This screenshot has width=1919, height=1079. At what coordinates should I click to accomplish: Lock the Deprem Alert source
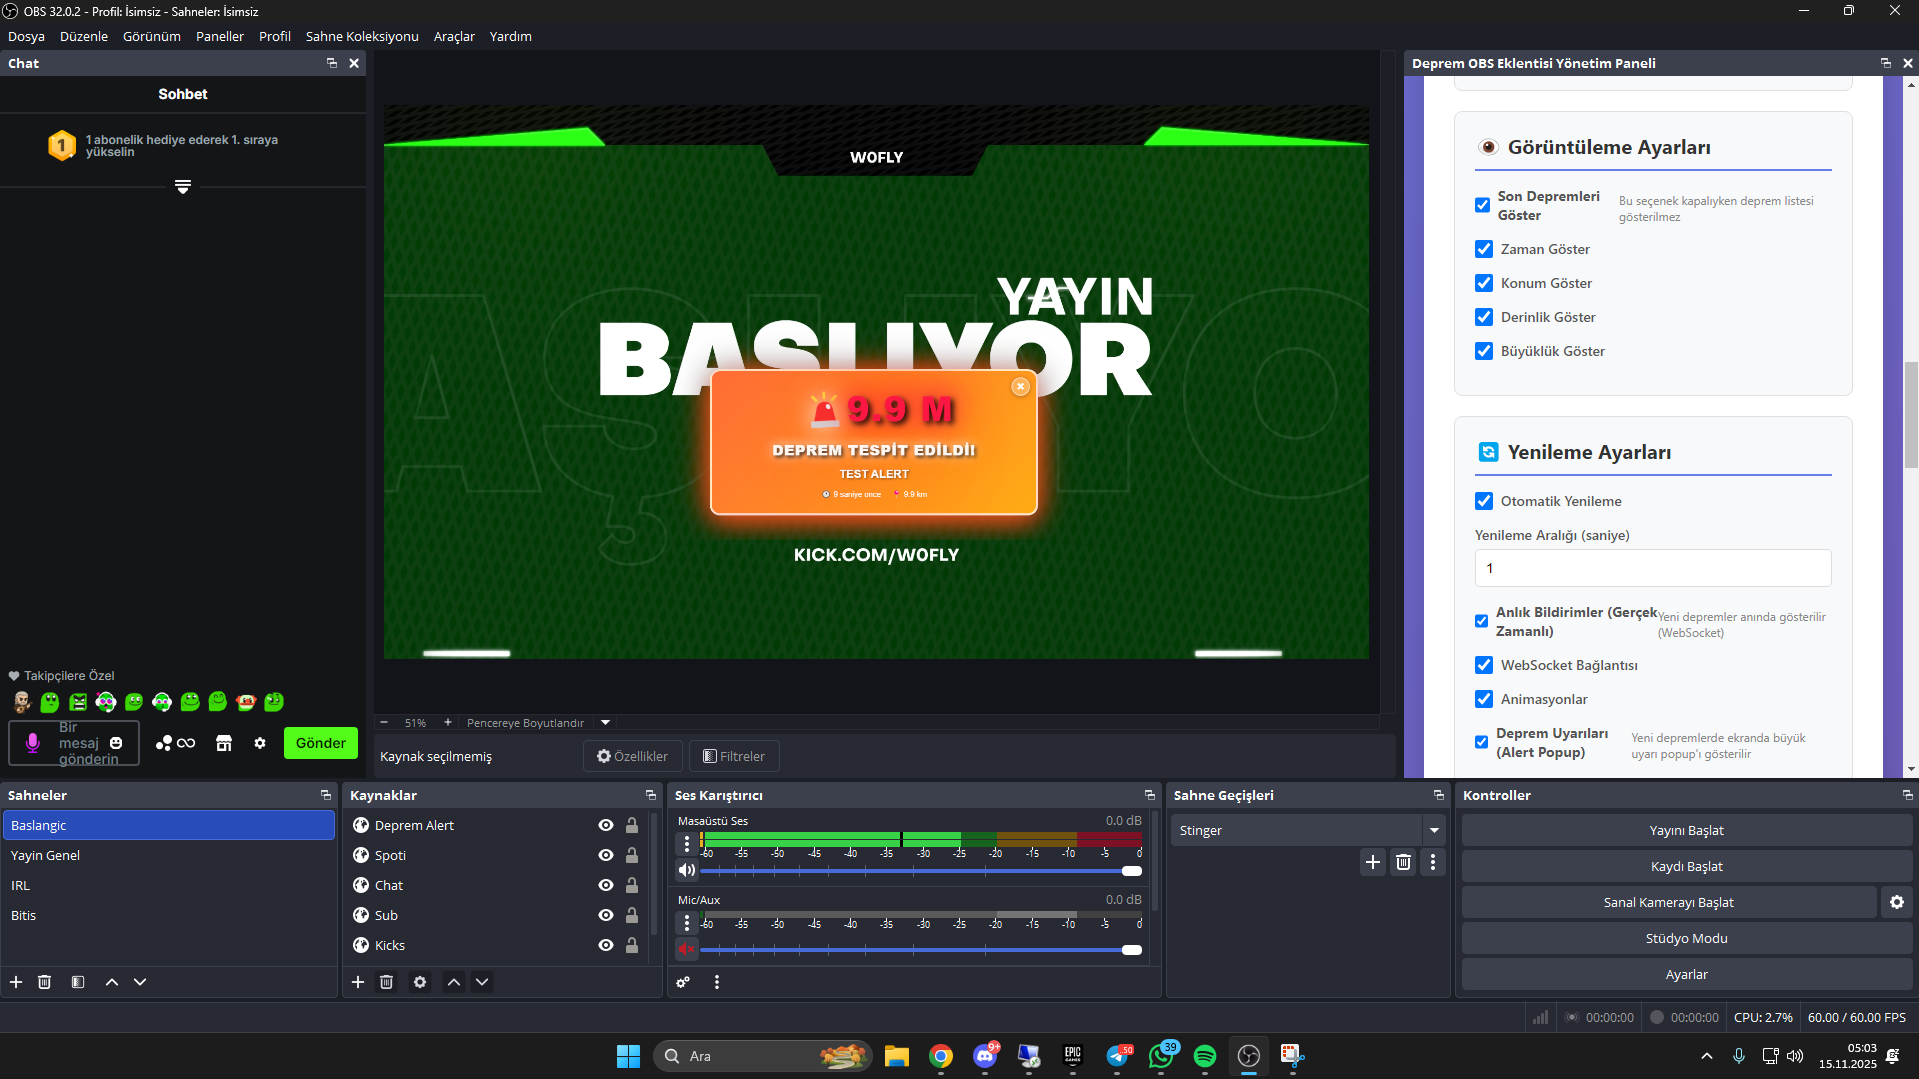pos(632,825)
